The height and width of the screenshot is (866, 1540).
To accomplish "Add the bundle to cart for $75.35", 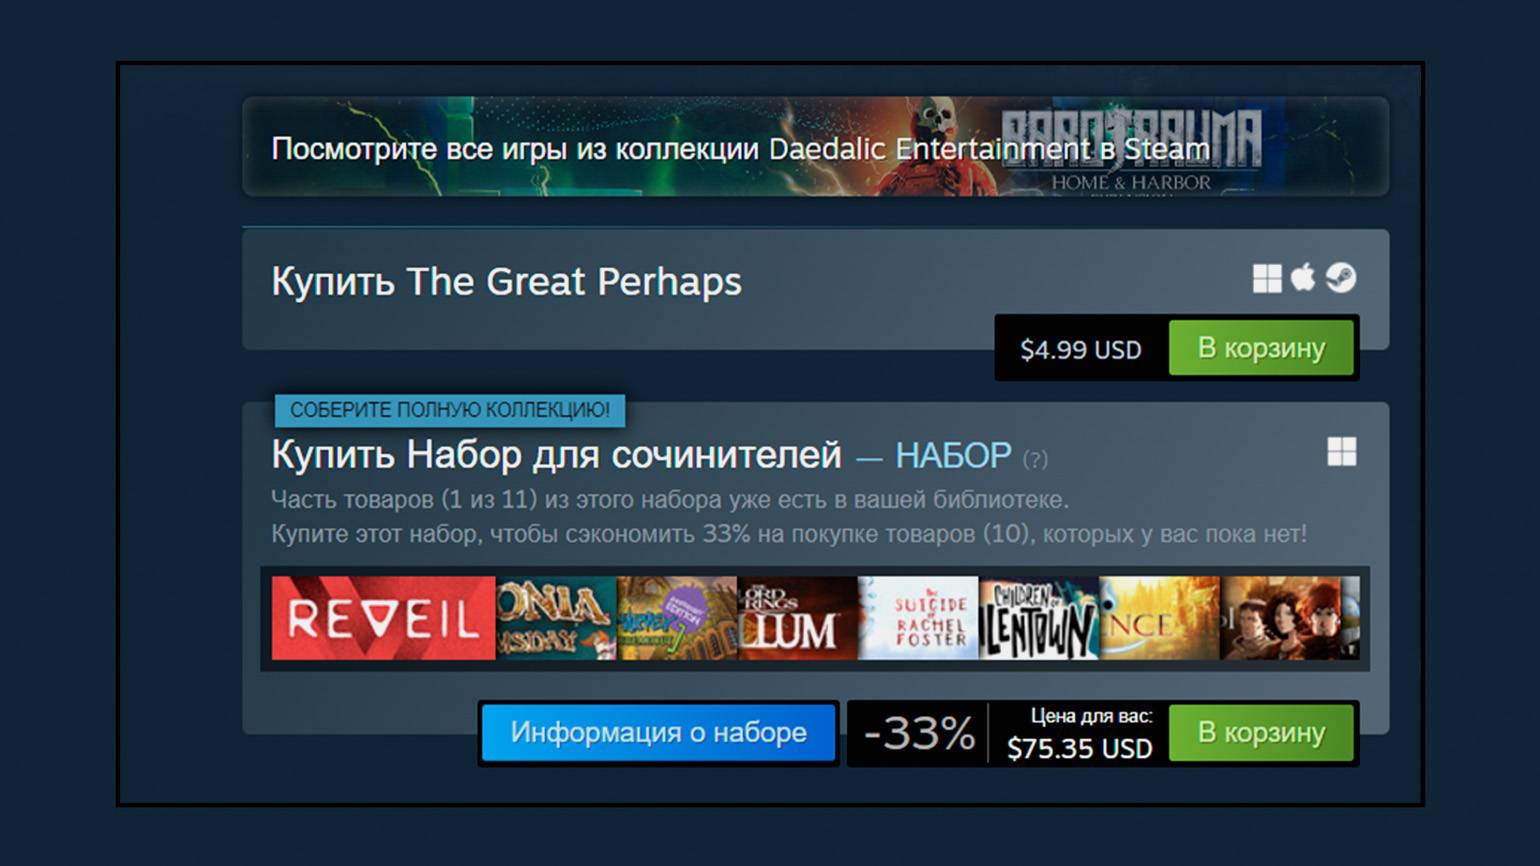I will [x=1262, y=732].
